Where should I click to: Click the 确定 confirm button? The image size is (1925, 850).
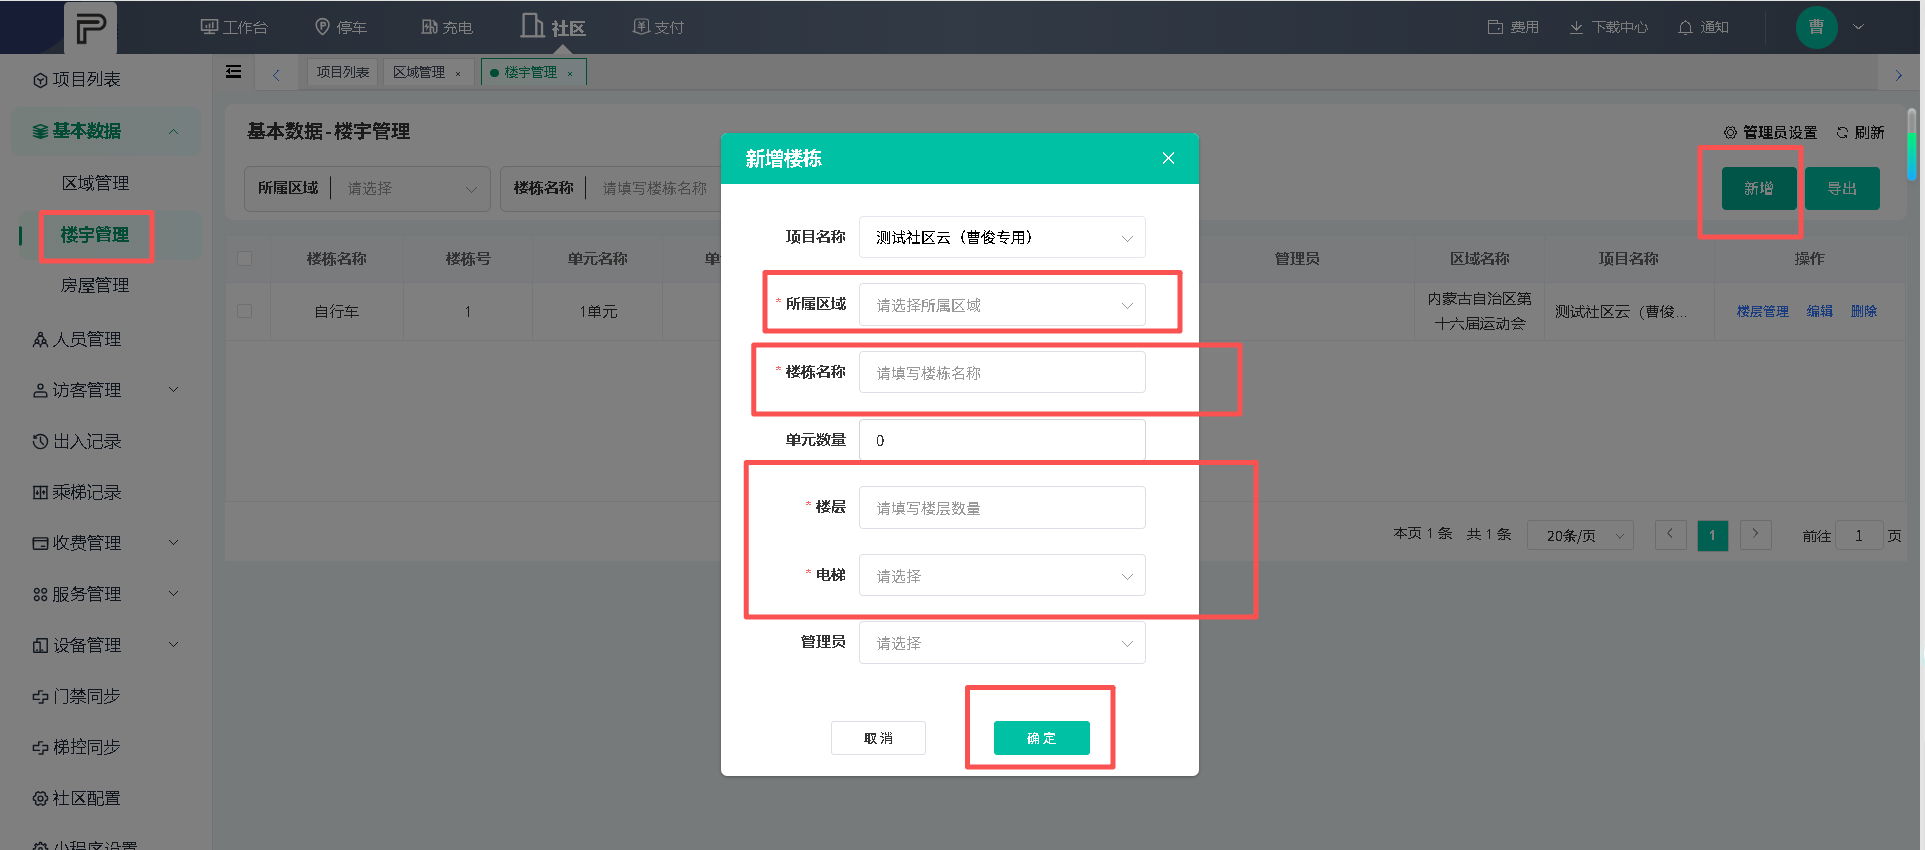click(1041, 738)
